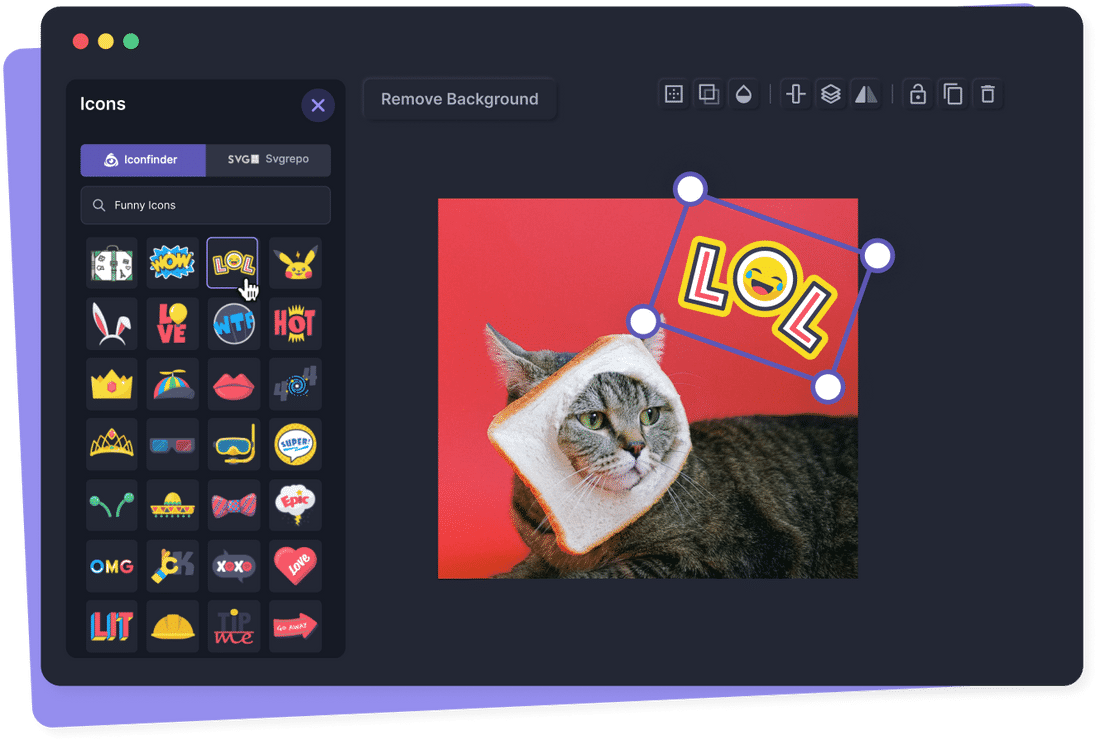Select the sombrero hat icon
1100x745 pixels.
[x=173, y=505]
